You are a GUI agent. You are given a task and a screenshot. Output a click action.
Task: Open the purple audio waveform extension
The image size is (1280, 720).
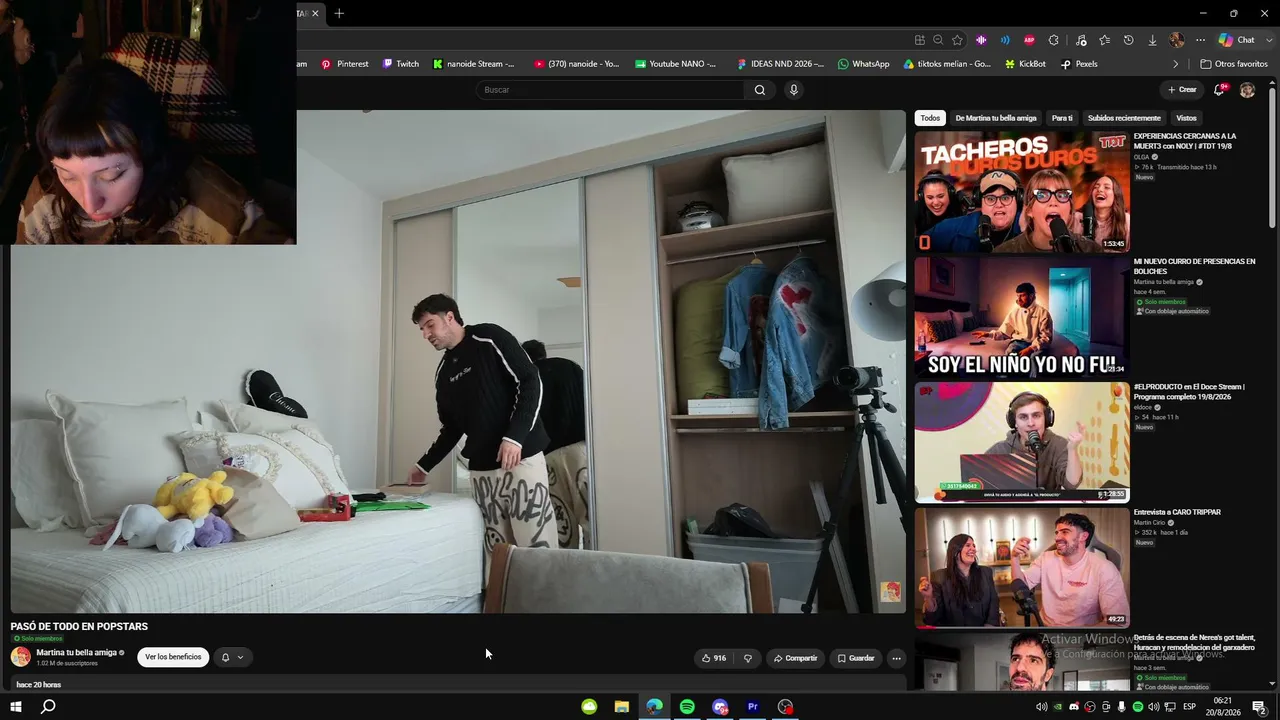coord(981,40)
